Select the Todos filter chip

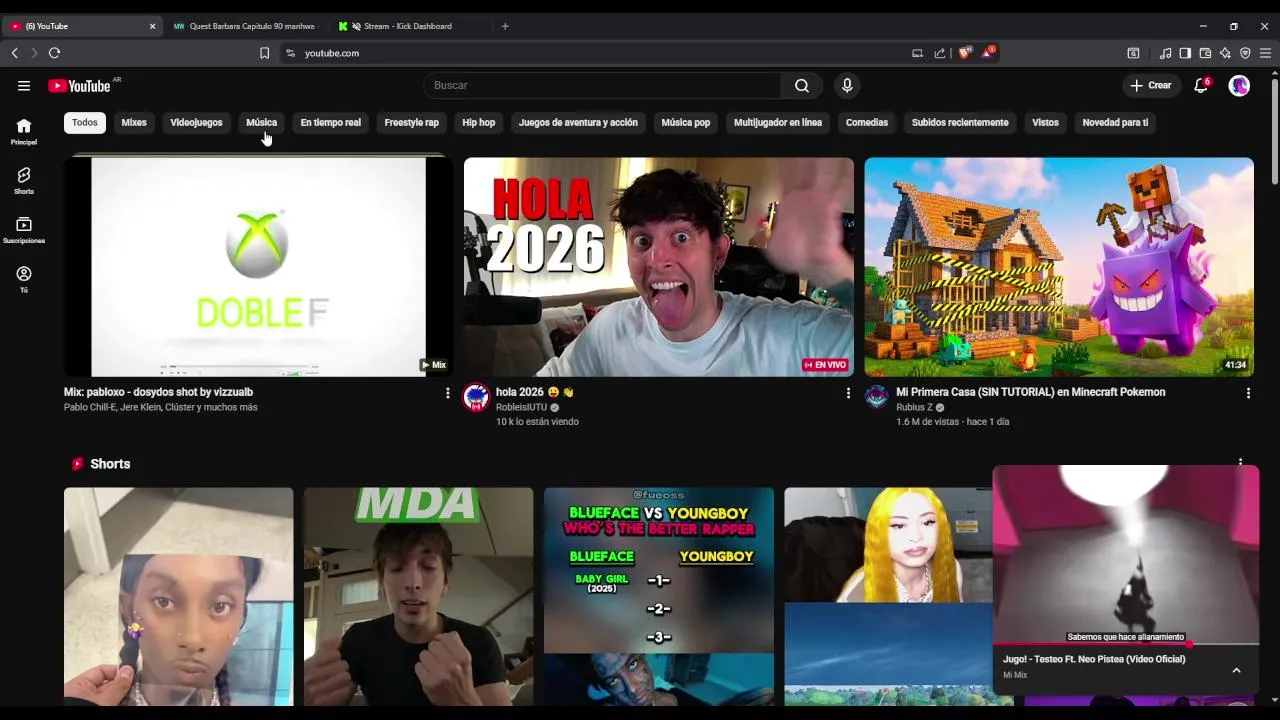click(85, 123)
